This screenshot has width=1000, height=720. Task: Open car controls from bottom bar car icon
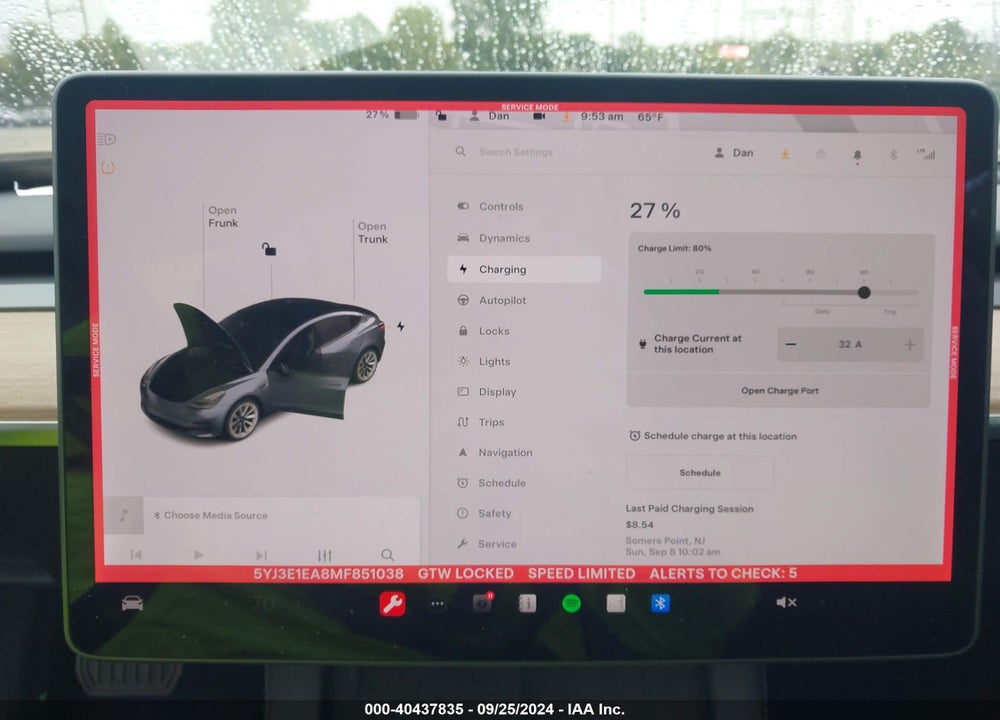(132, 603)
